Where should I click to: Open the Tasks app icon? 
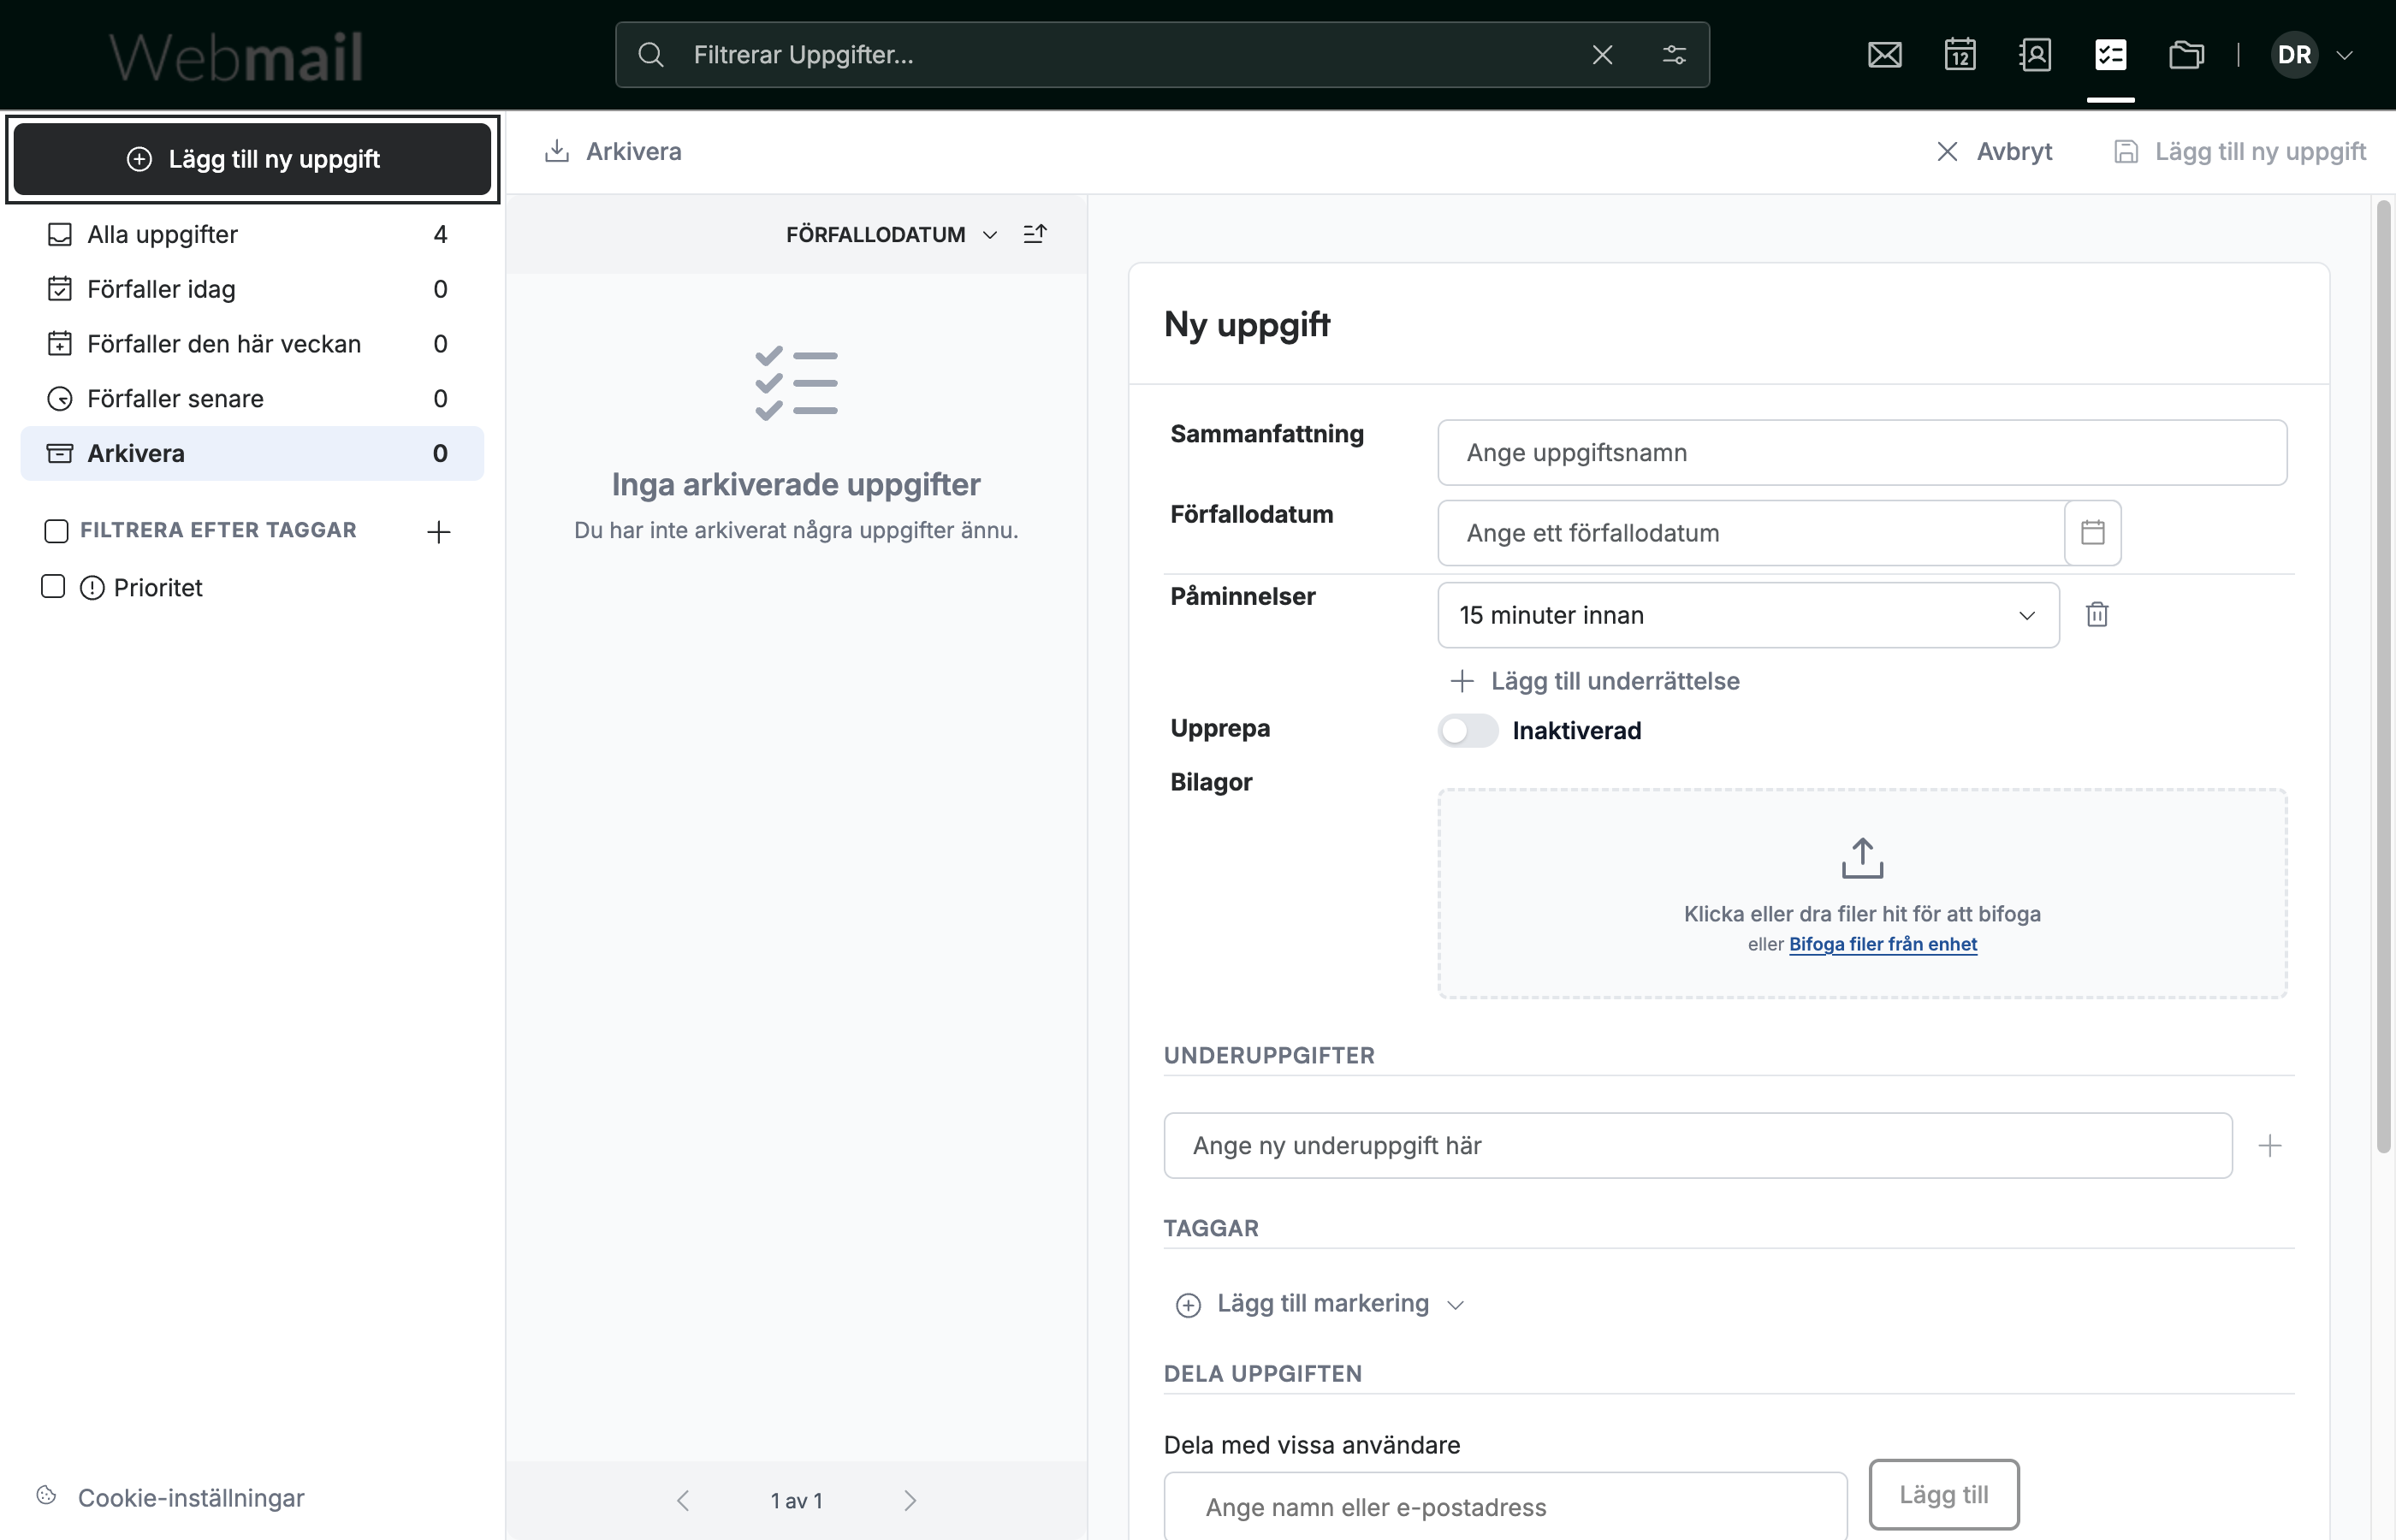2111,55
